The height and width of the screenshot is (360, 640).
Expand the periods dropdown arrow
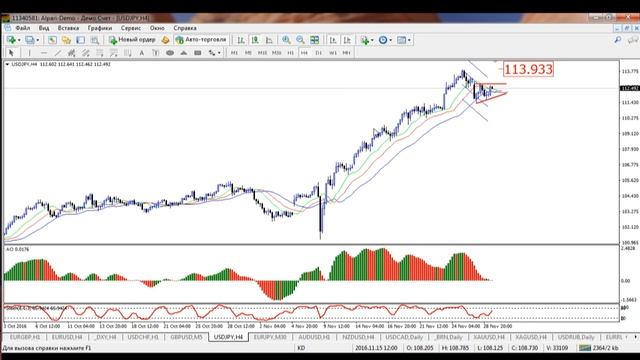click(x=391, y=40)
